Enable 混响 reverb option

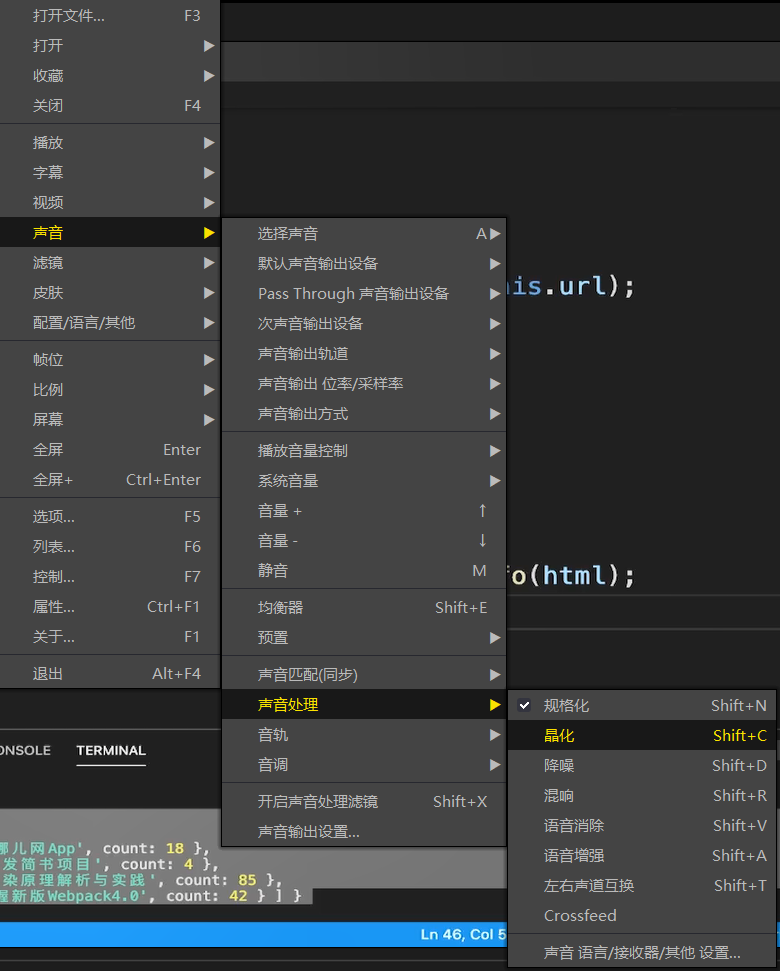tap(641, 795)
